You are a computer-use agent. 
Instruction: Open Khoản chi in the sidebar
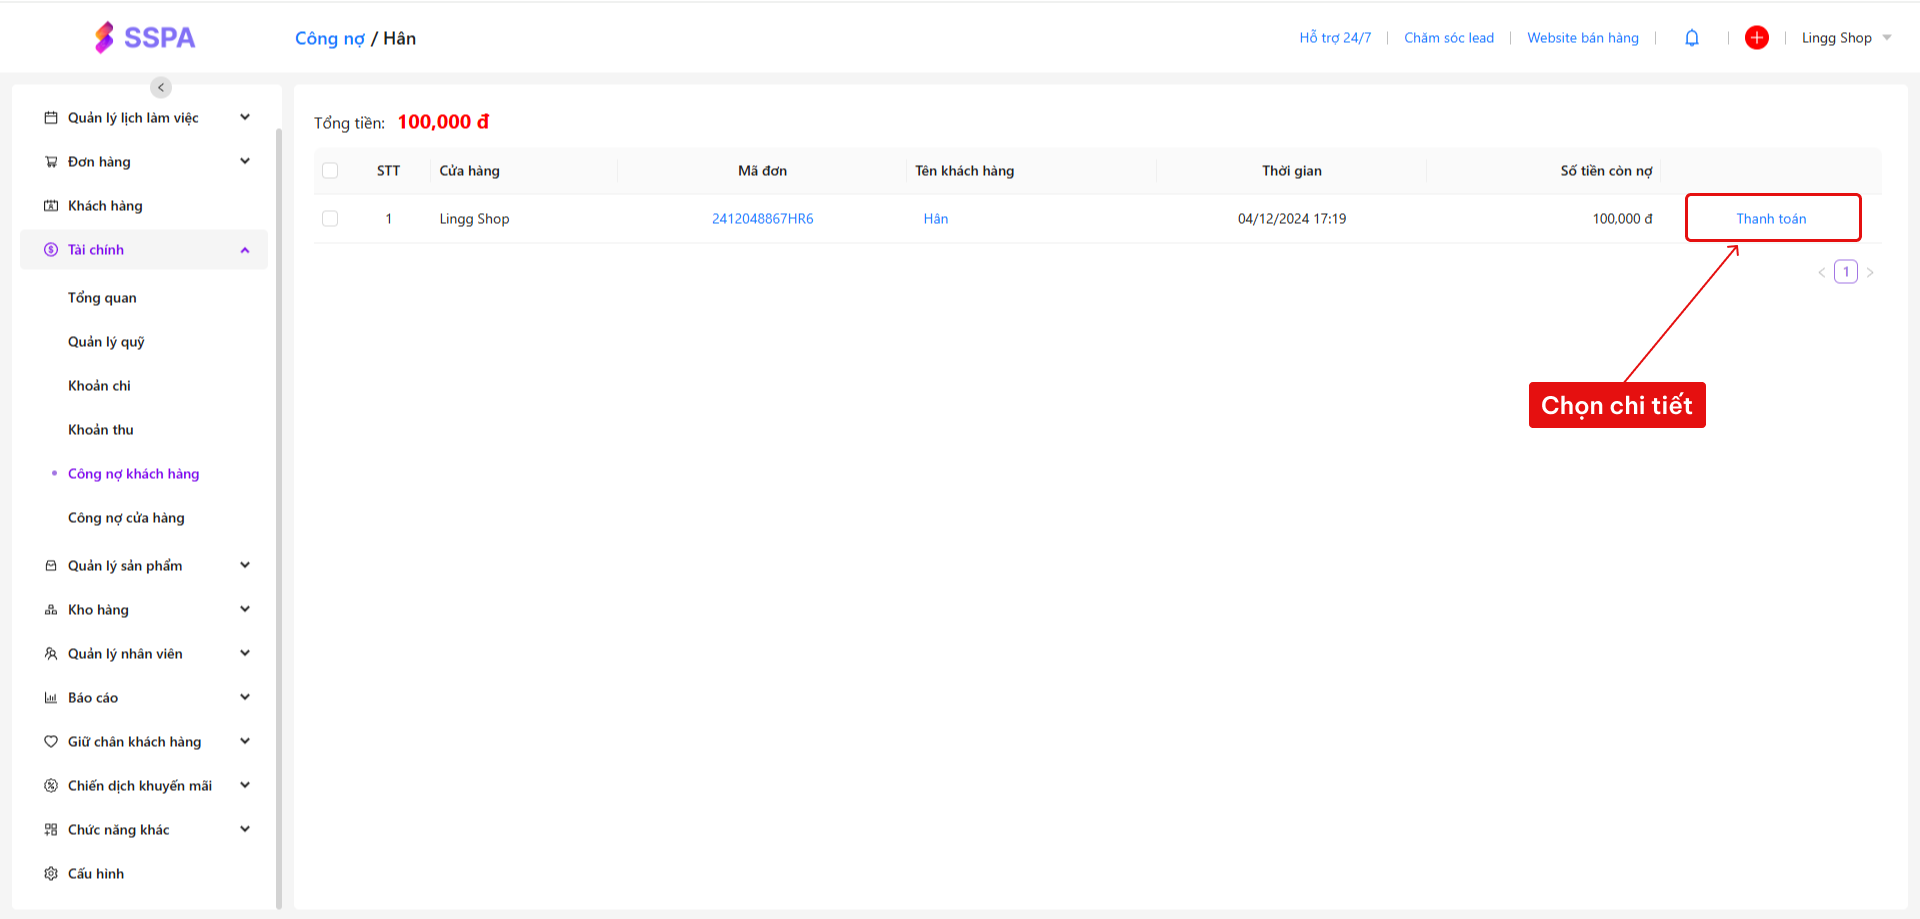(99, 385)
